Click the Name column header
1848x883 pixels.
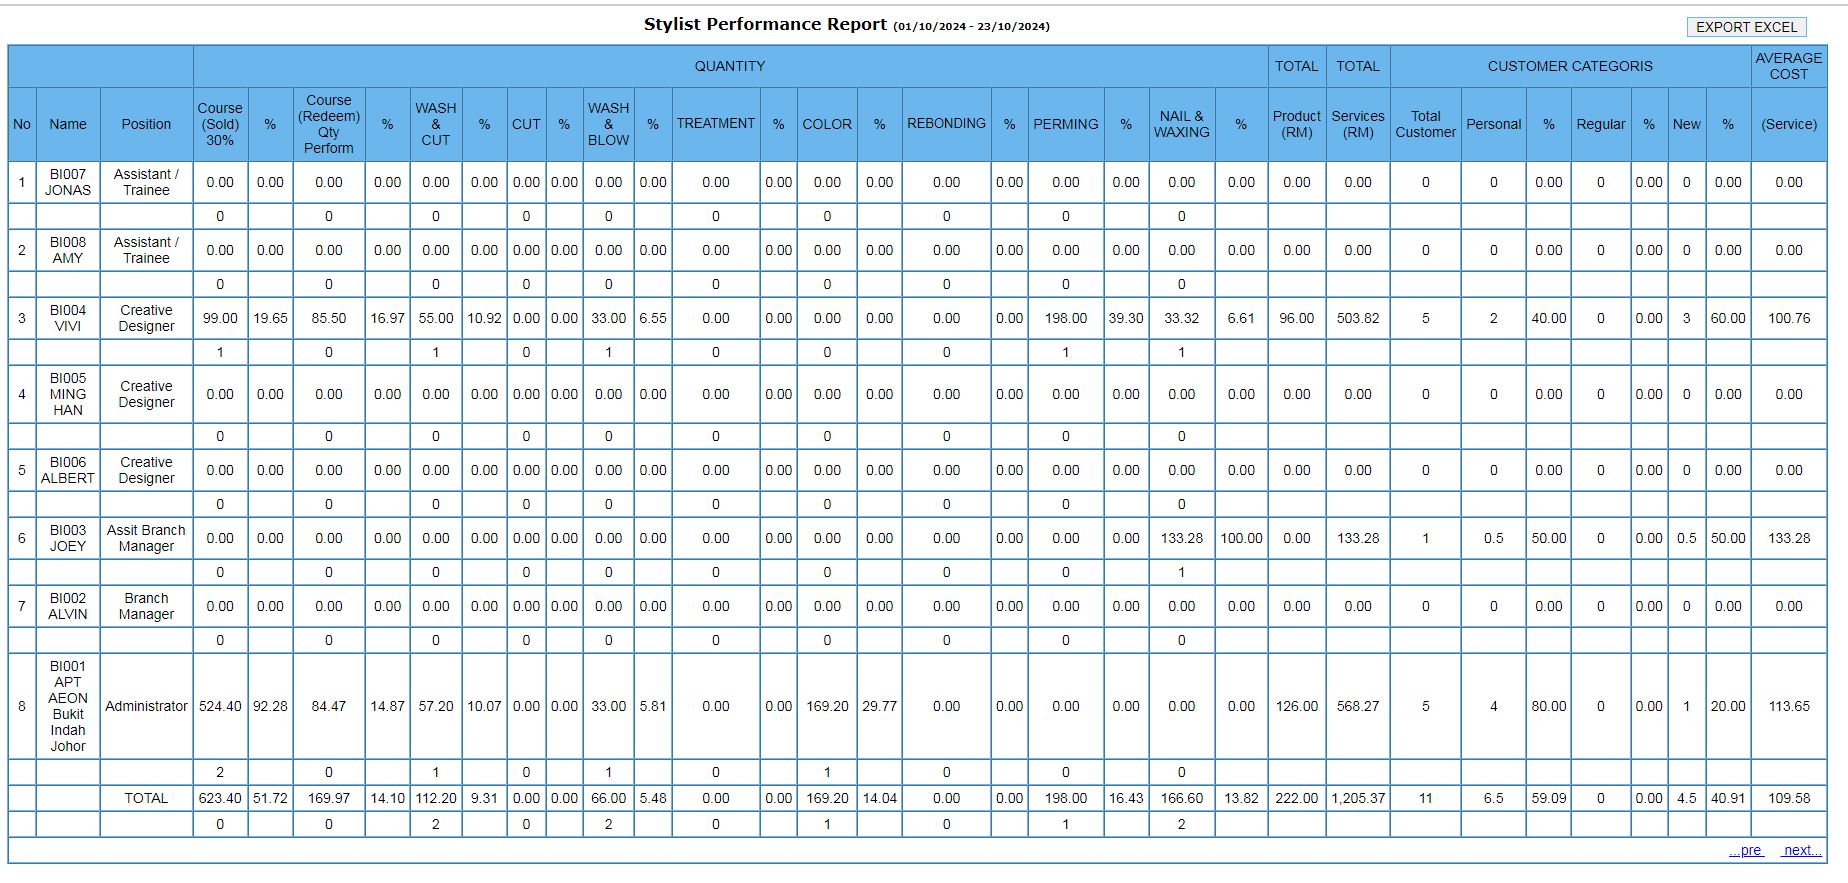[x=68, y=124]
